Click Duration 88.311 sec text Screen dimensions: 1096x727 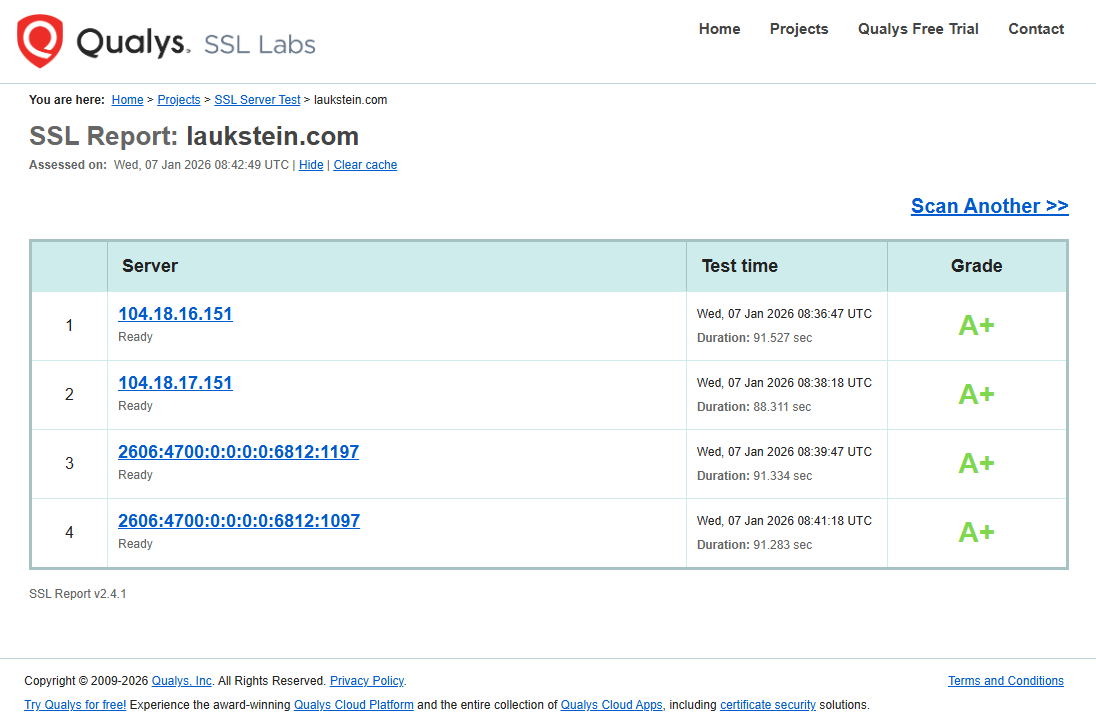point(754,407)
